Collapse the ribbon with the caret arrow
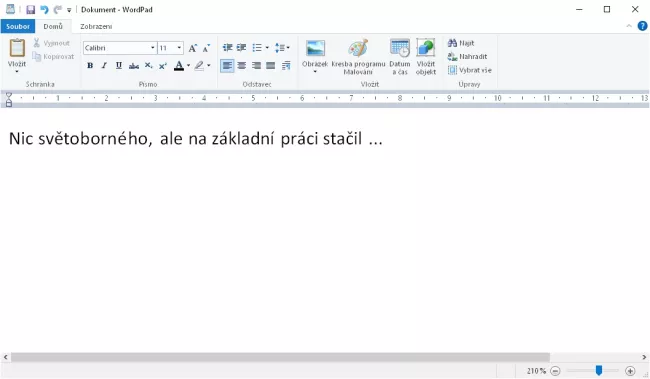The height and width of the screenshot is (379, 650). pos(629,26)
